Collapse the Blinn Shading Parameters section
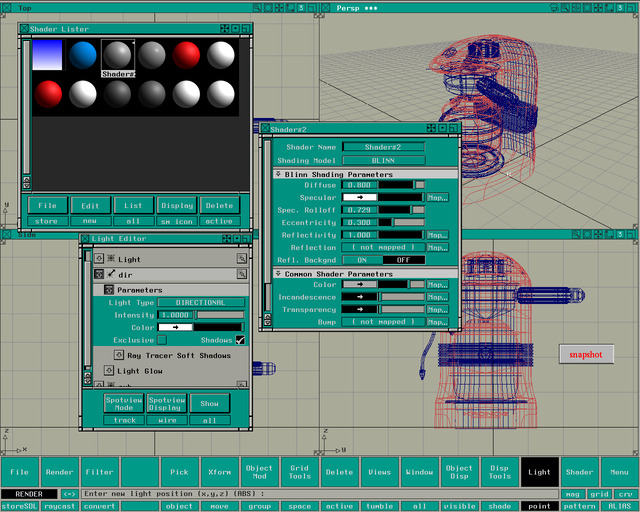The width and height of the screenshot is (640, 512). pyautogui.click(x=278, y=174)
